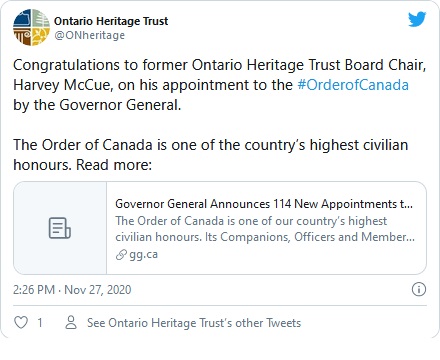Click the 2:26 PM time text
This screenshot has height=360, width=440.
(34, 290)
